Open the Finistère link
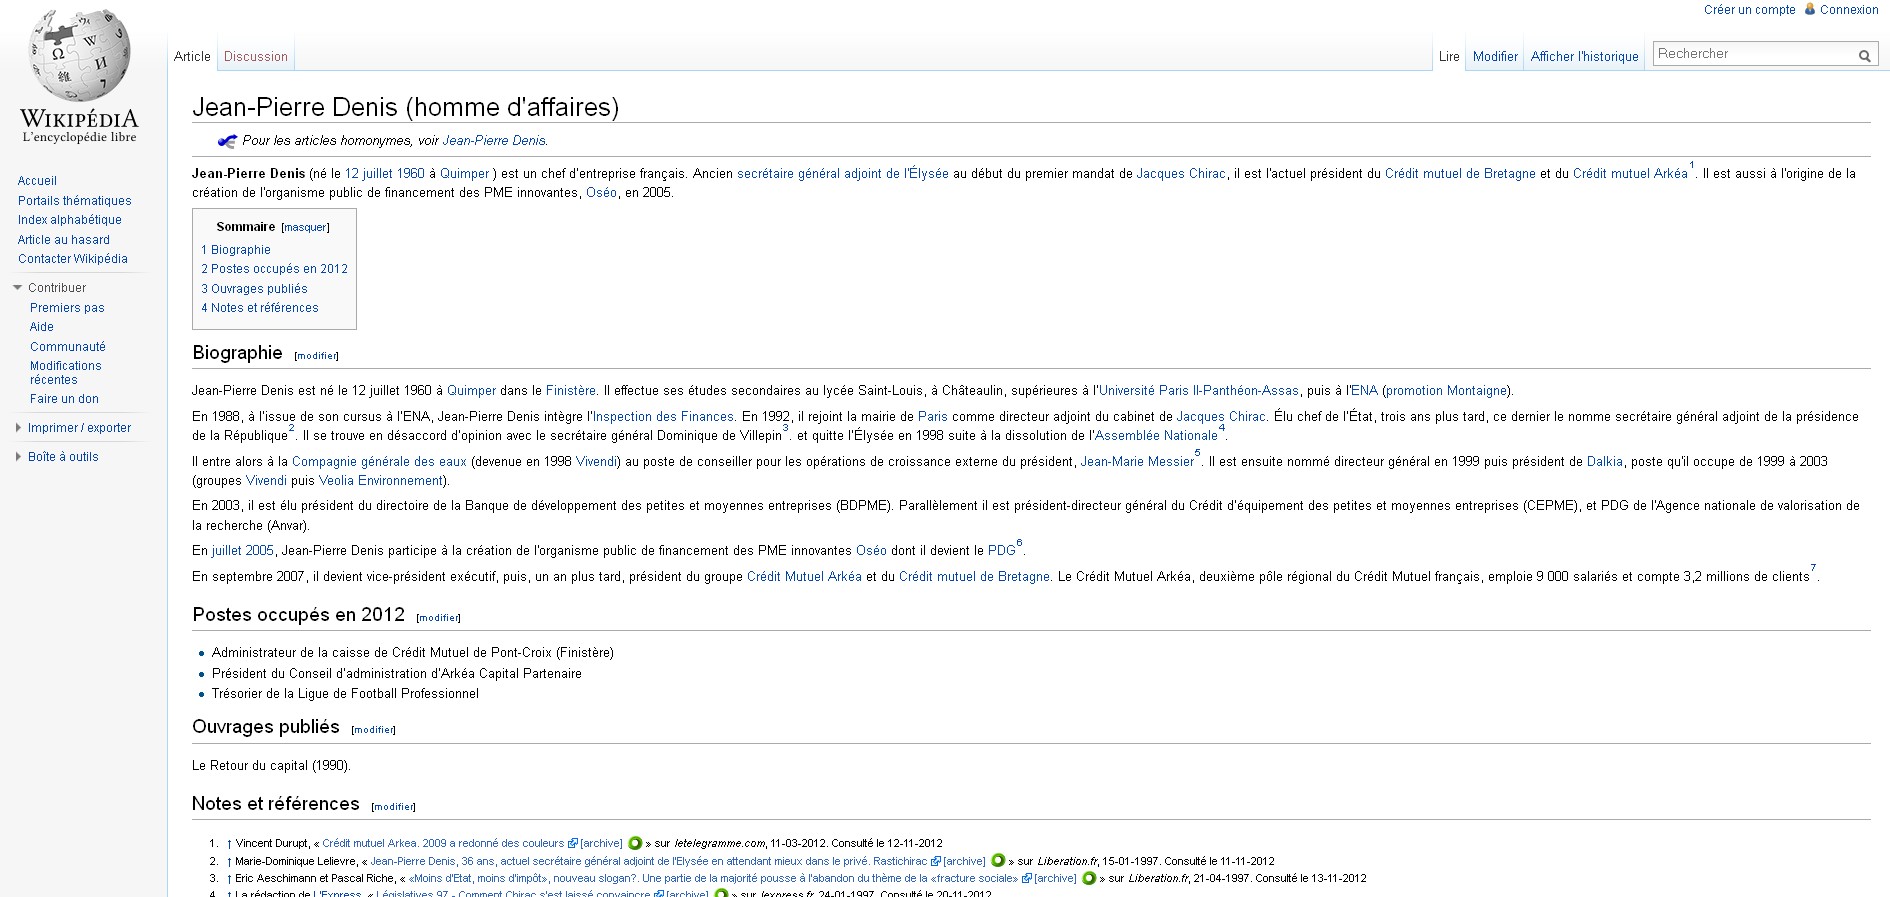 (x=571, y=391)
